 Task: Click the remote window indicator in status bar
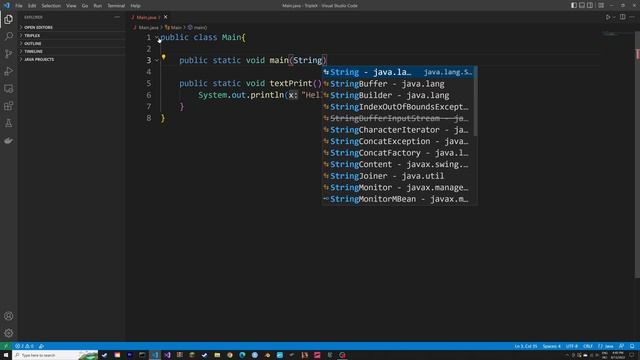click(x=6, y=346)
